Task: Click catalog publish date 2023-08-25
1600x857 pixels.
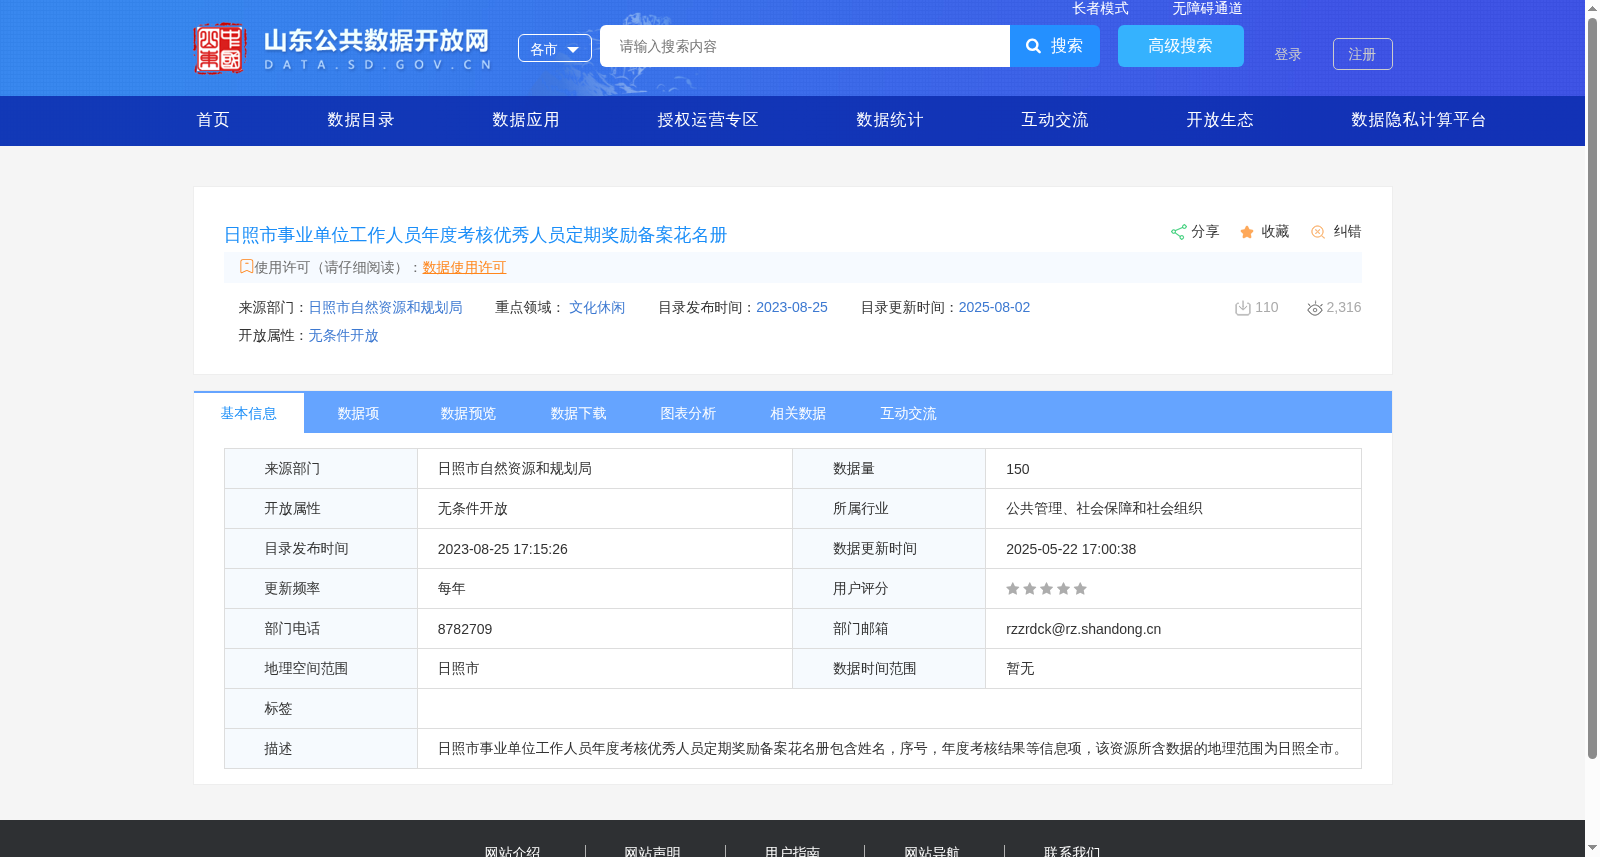Action: tap(792, 307)
